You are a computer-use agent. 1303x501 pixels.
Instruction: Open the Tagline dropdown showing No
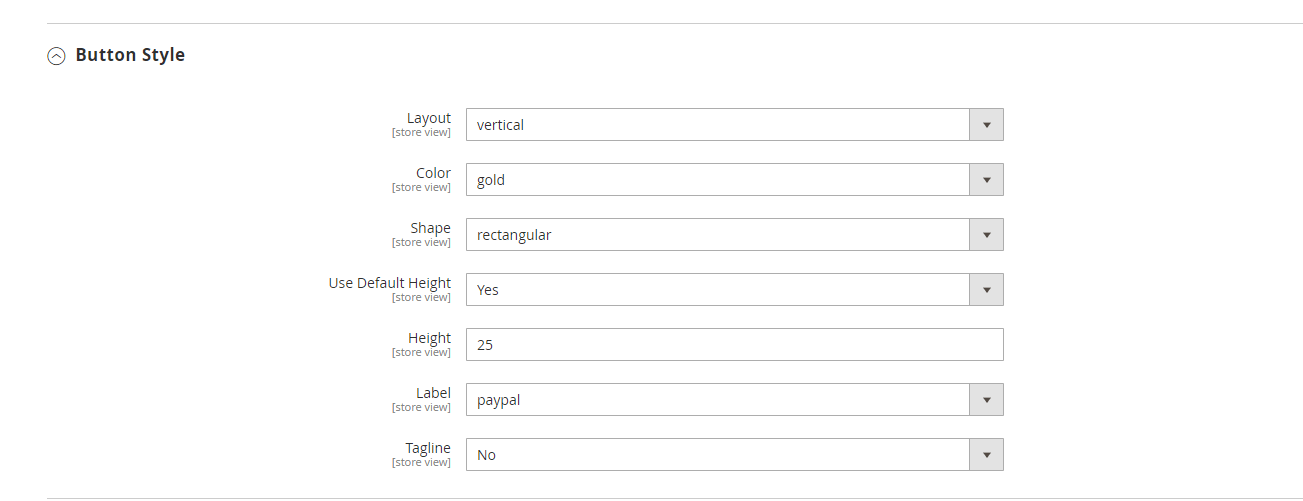click(x=718, y=455)
